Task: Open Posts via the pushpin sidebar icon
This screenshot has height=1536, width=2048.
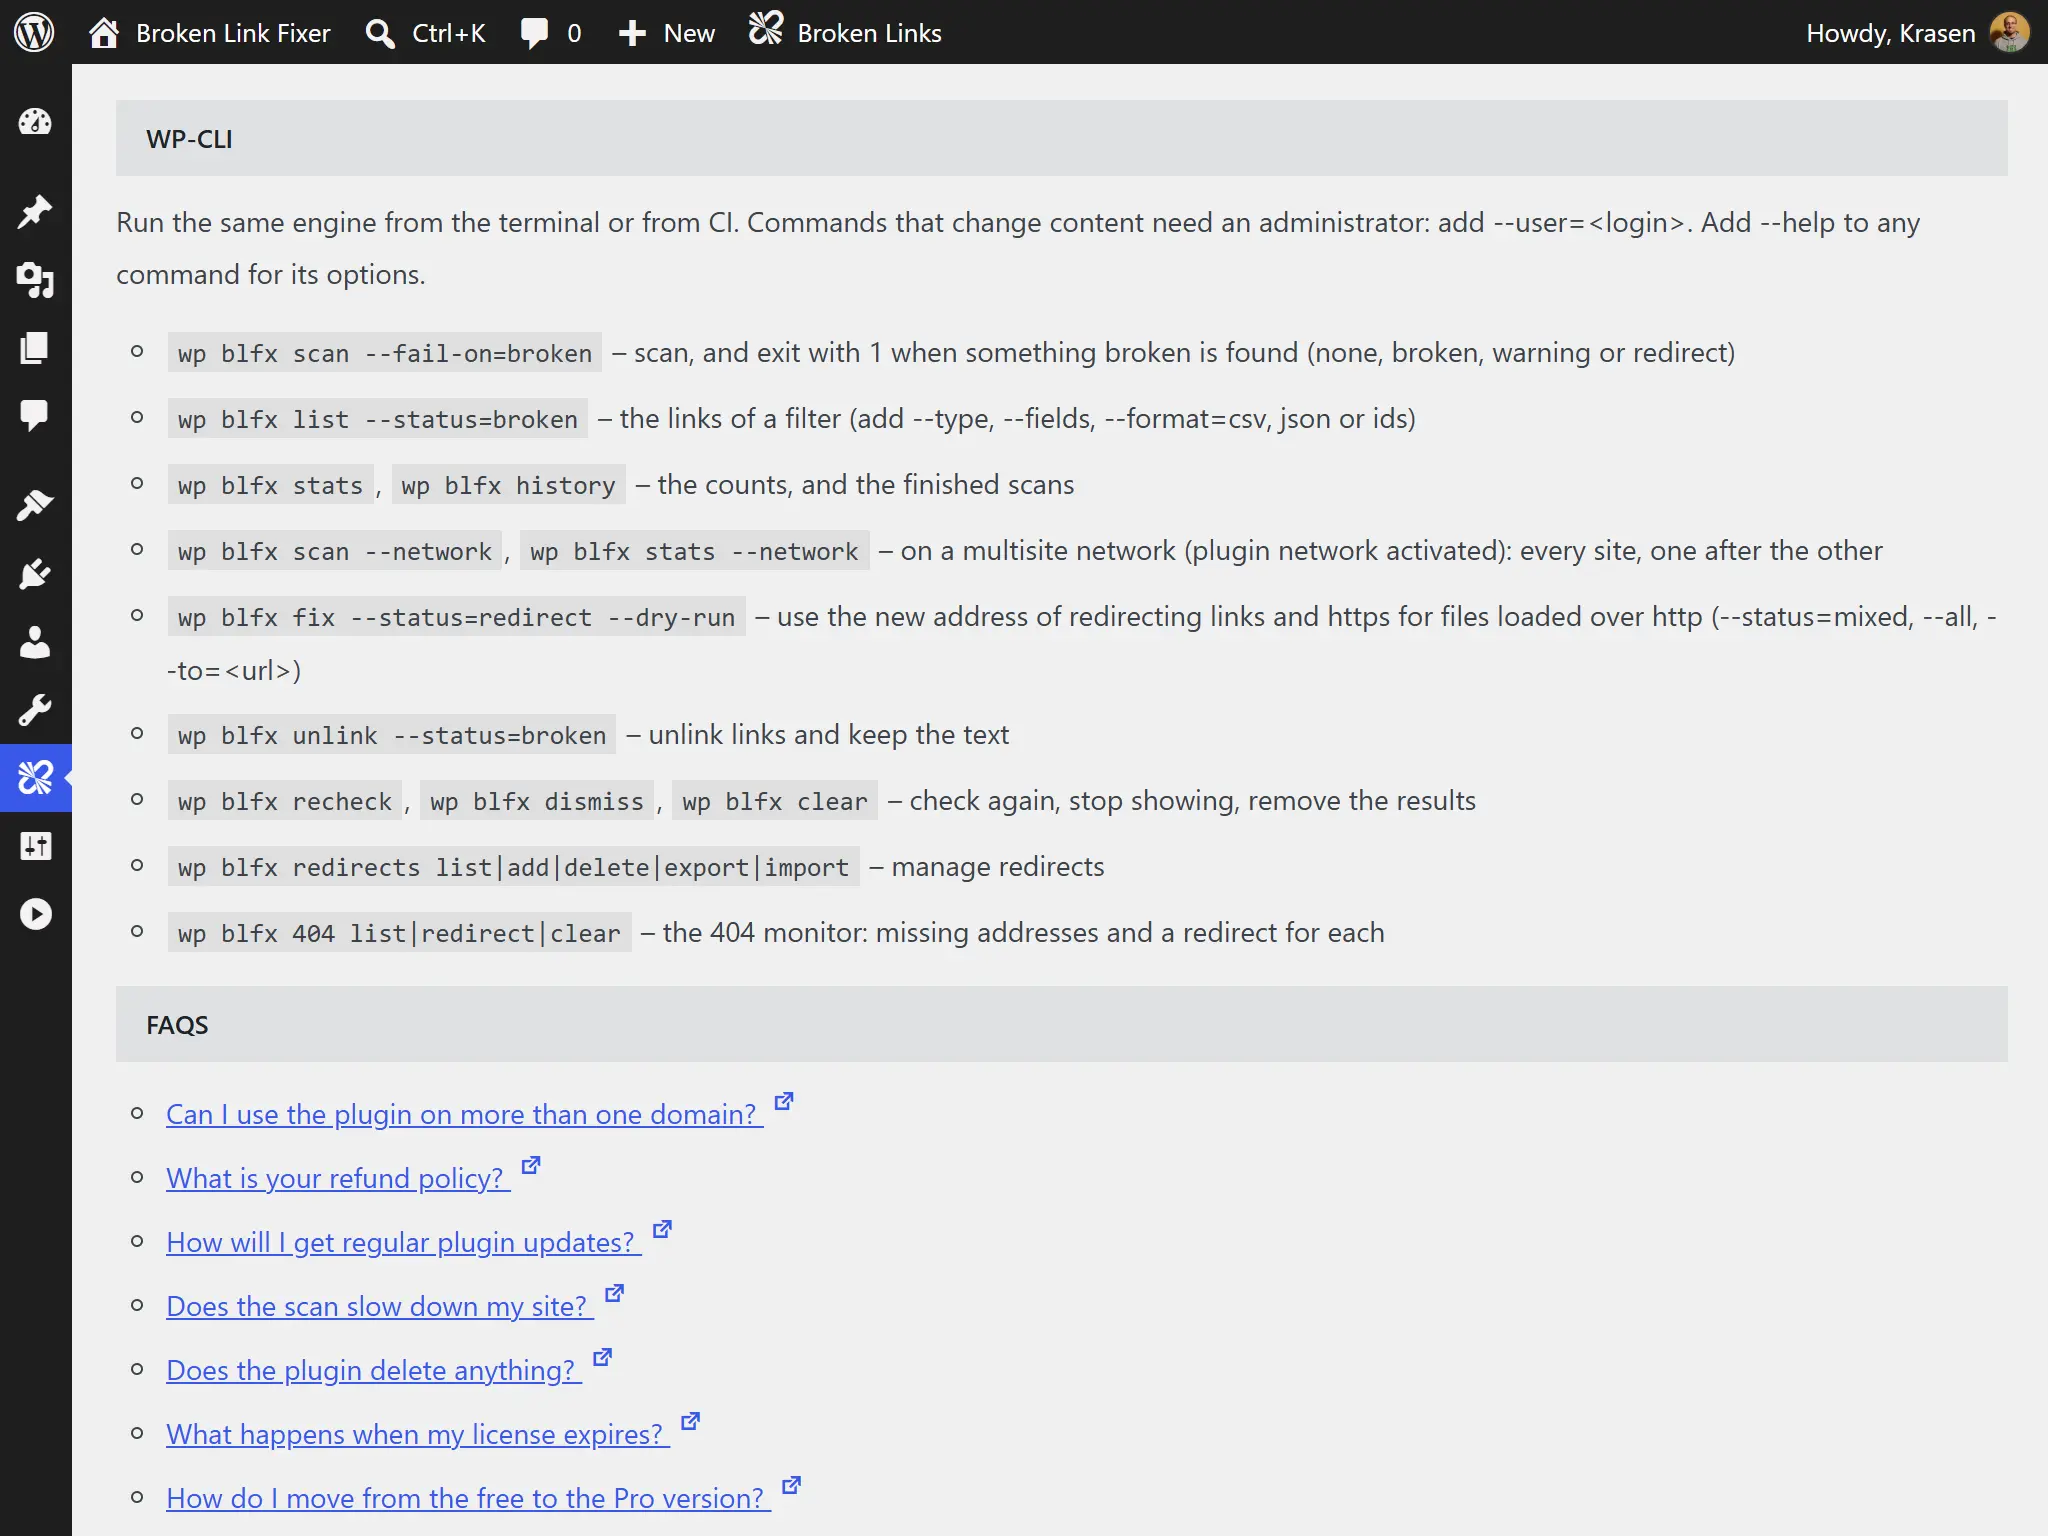Action: tap(35, 211)
